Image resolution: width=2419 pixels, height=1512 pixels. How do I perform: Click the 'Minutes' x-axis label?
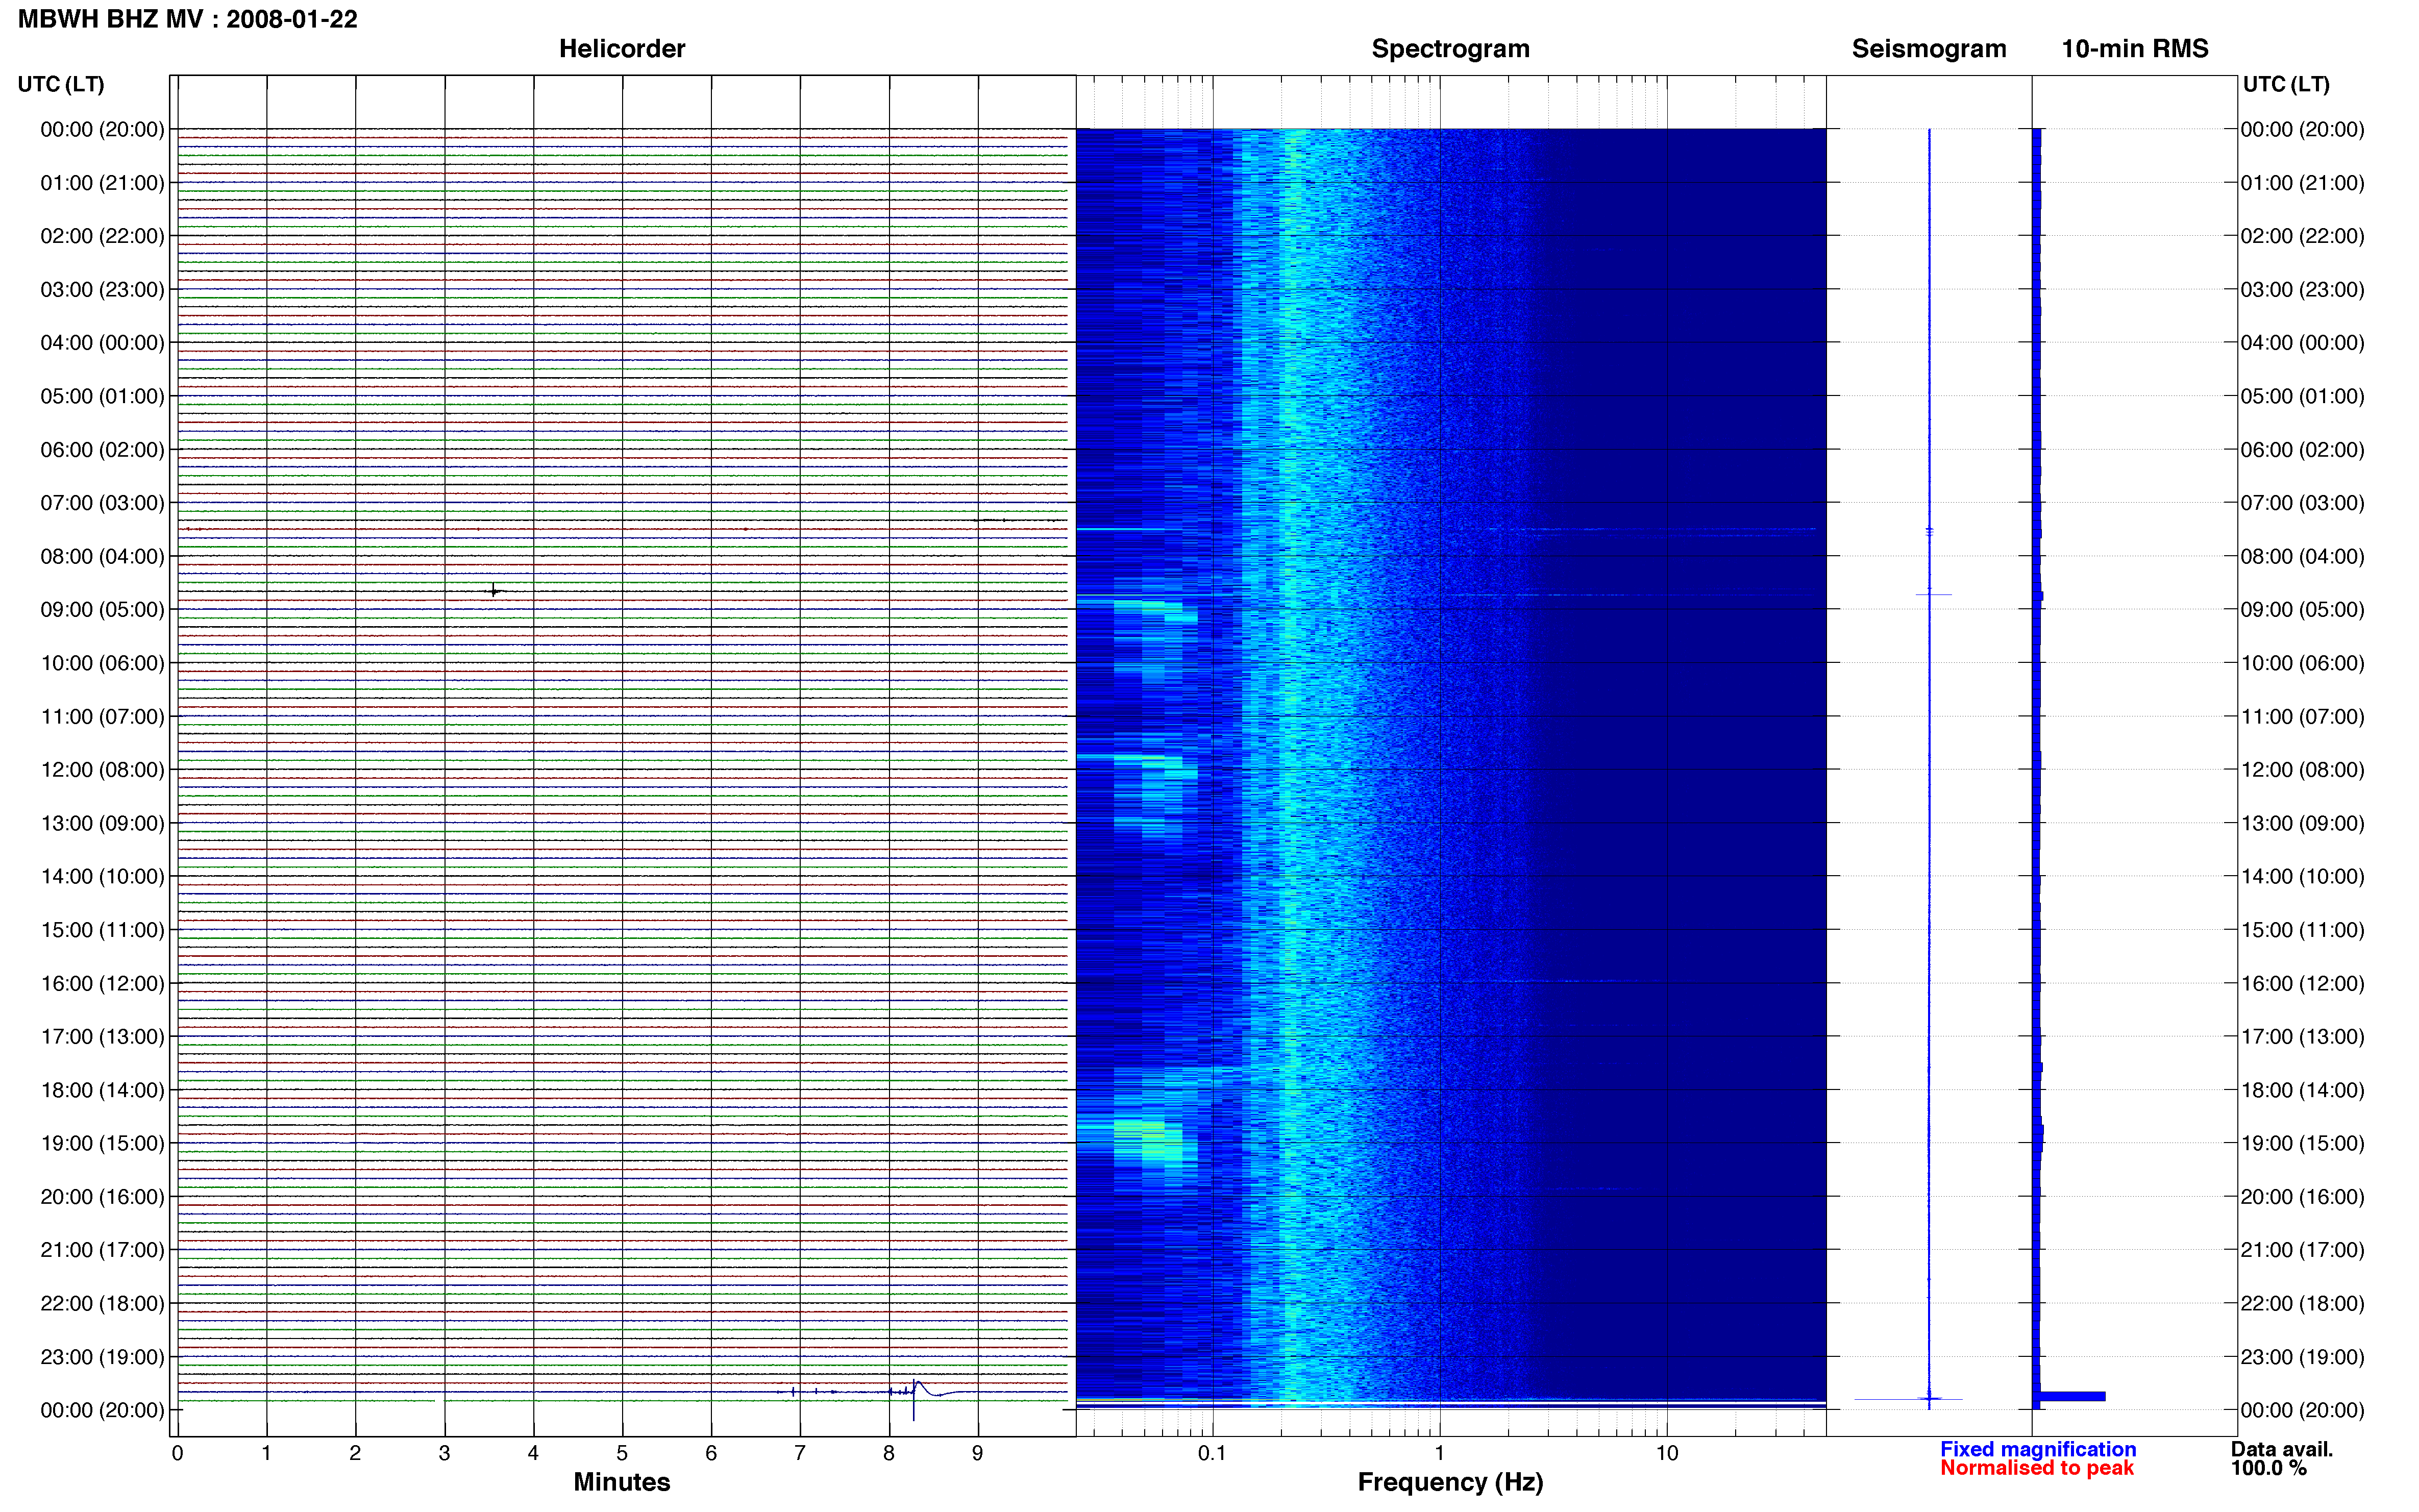pyautogui.click(x=622, y=1482)
